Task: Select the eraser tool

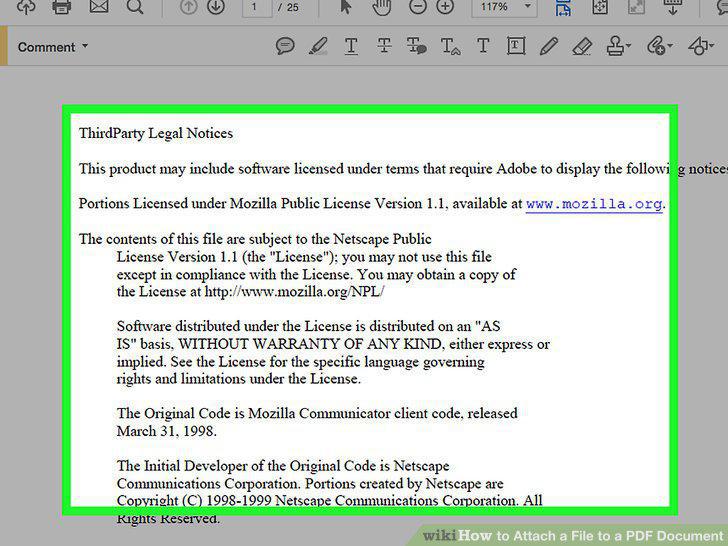Action: click(x=582, y=46)
